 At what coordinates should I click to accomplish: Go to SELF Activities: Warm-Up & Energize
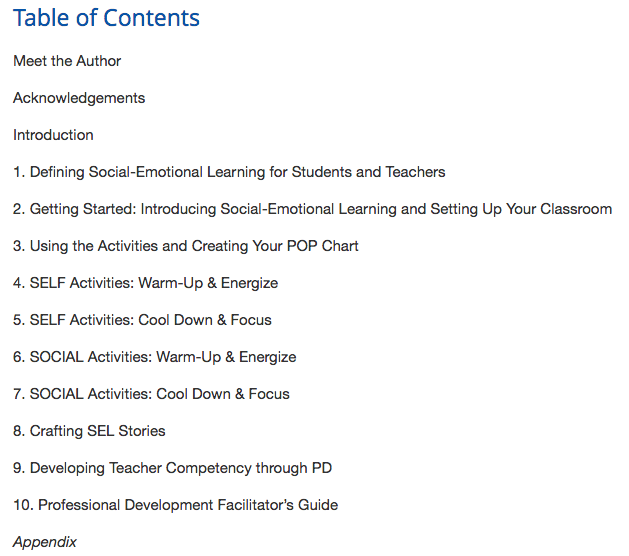click(x=146, y=283)
